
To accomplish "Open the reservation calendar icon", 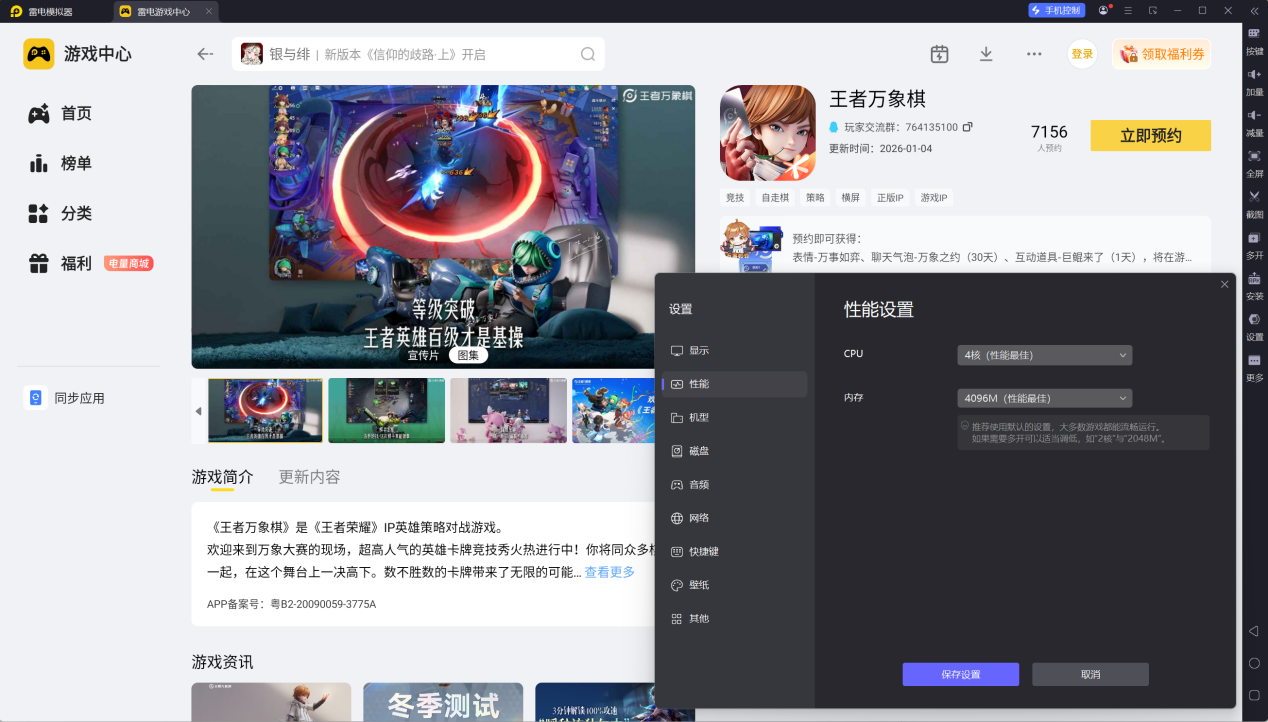I will [939, 54].
